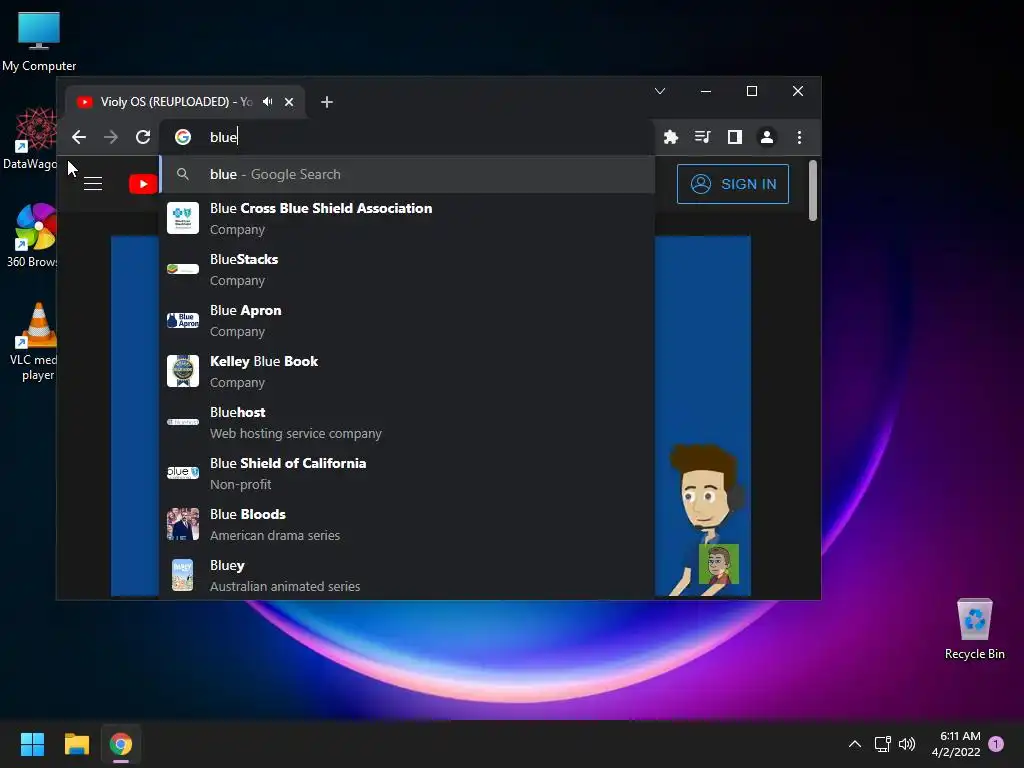Reload the page with the refresh icon
The width and height of the screenshot is (1024, 768).
[x=143, y=137]
